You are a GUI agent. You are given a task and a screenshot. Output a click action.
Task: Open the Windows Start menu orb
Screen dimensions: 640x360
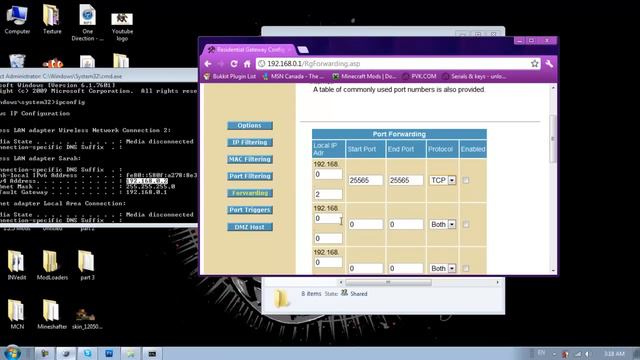pos(12,353)
